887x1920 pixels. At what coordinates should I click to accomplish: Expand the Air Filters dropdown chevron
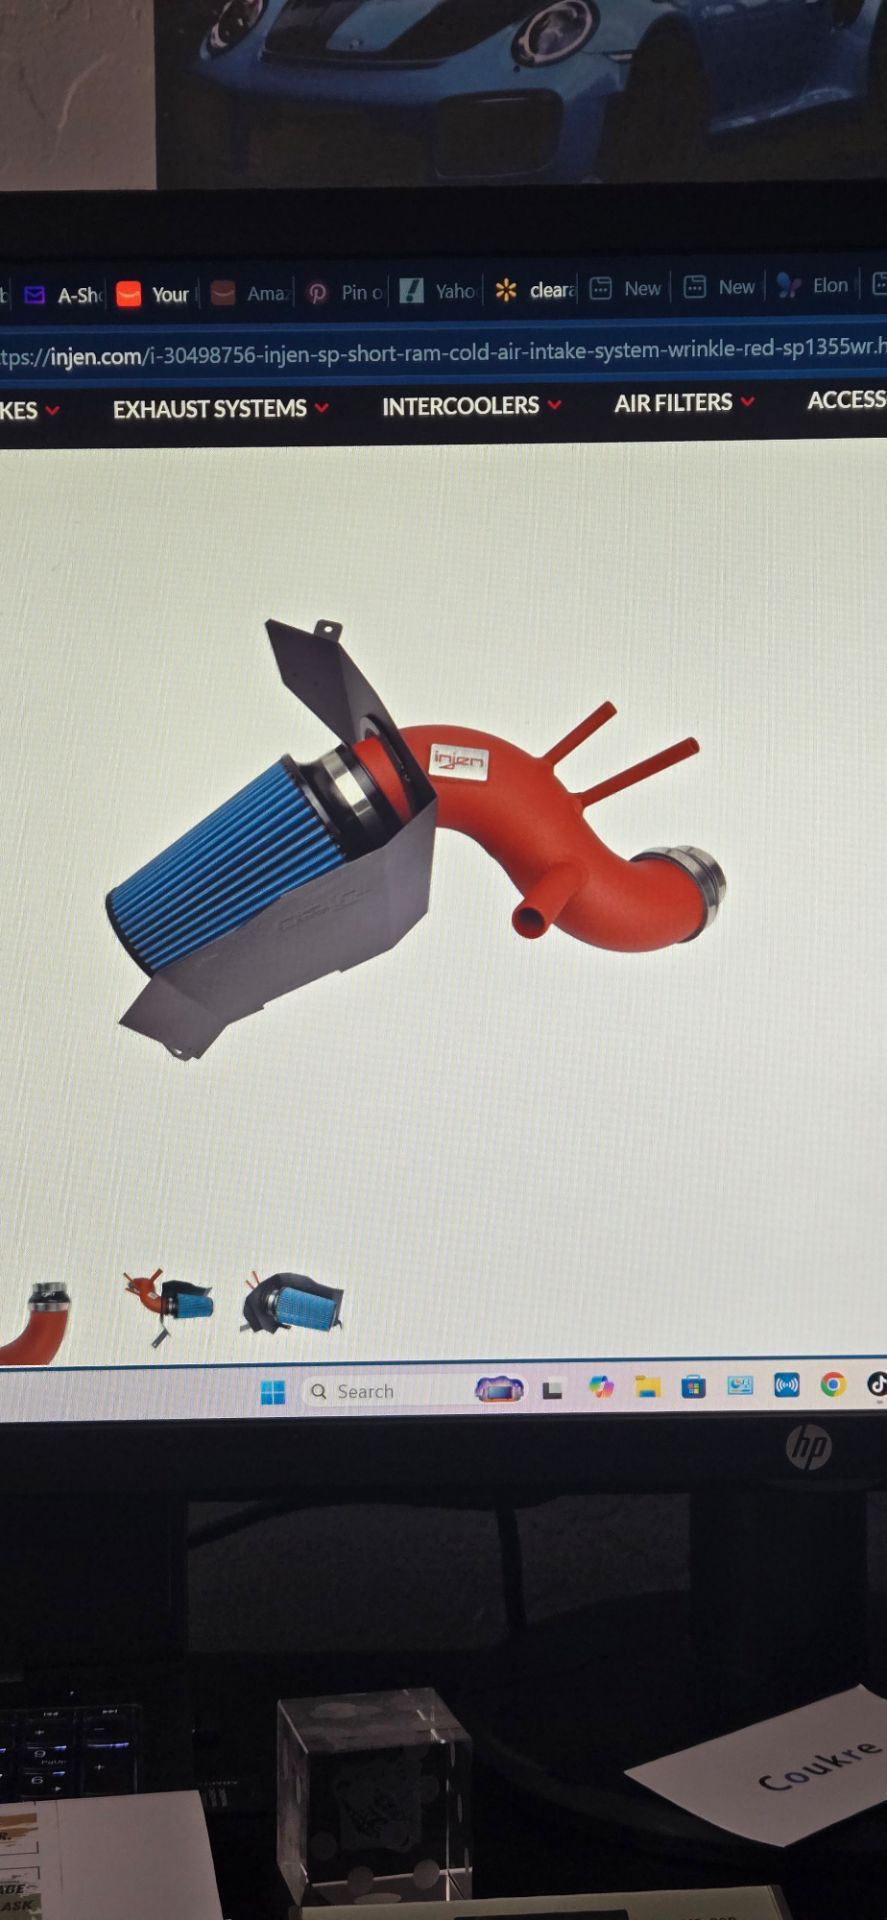pyautogui.click(x=747, y=401)
